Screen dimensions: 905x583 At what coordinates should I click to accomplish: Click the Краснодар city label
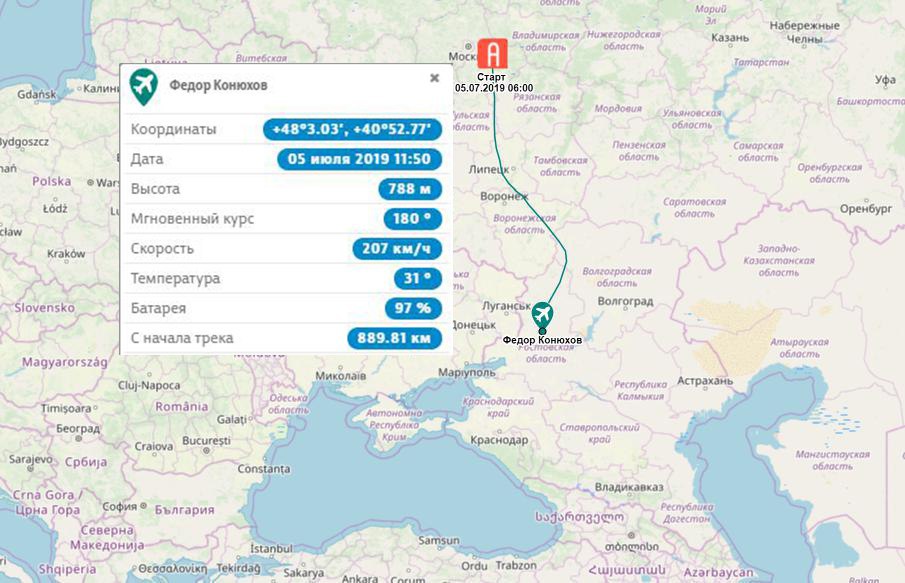point(499,440)
